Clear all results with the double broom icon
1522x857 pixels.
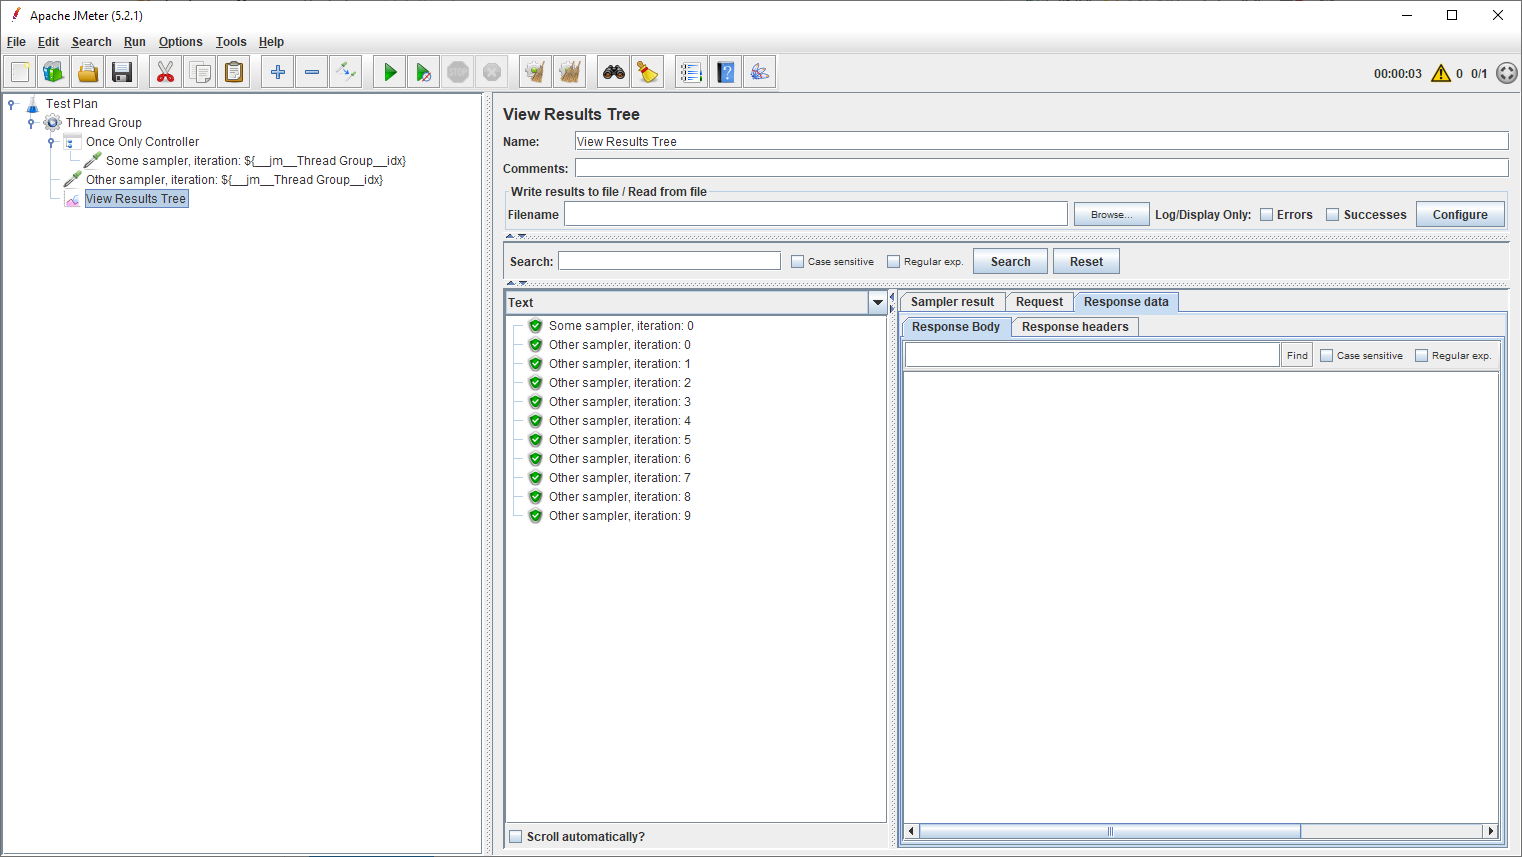point(570,72)
